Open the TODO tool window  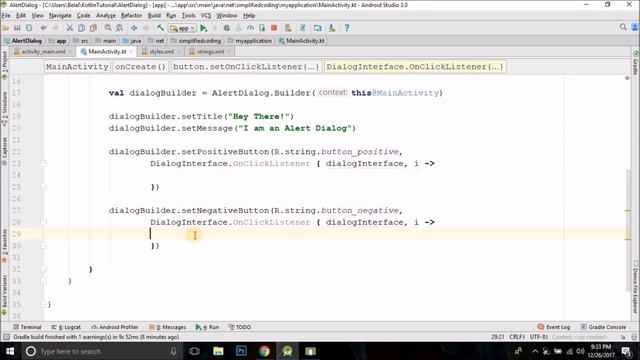pyautogui.click(x=240, y=327)
